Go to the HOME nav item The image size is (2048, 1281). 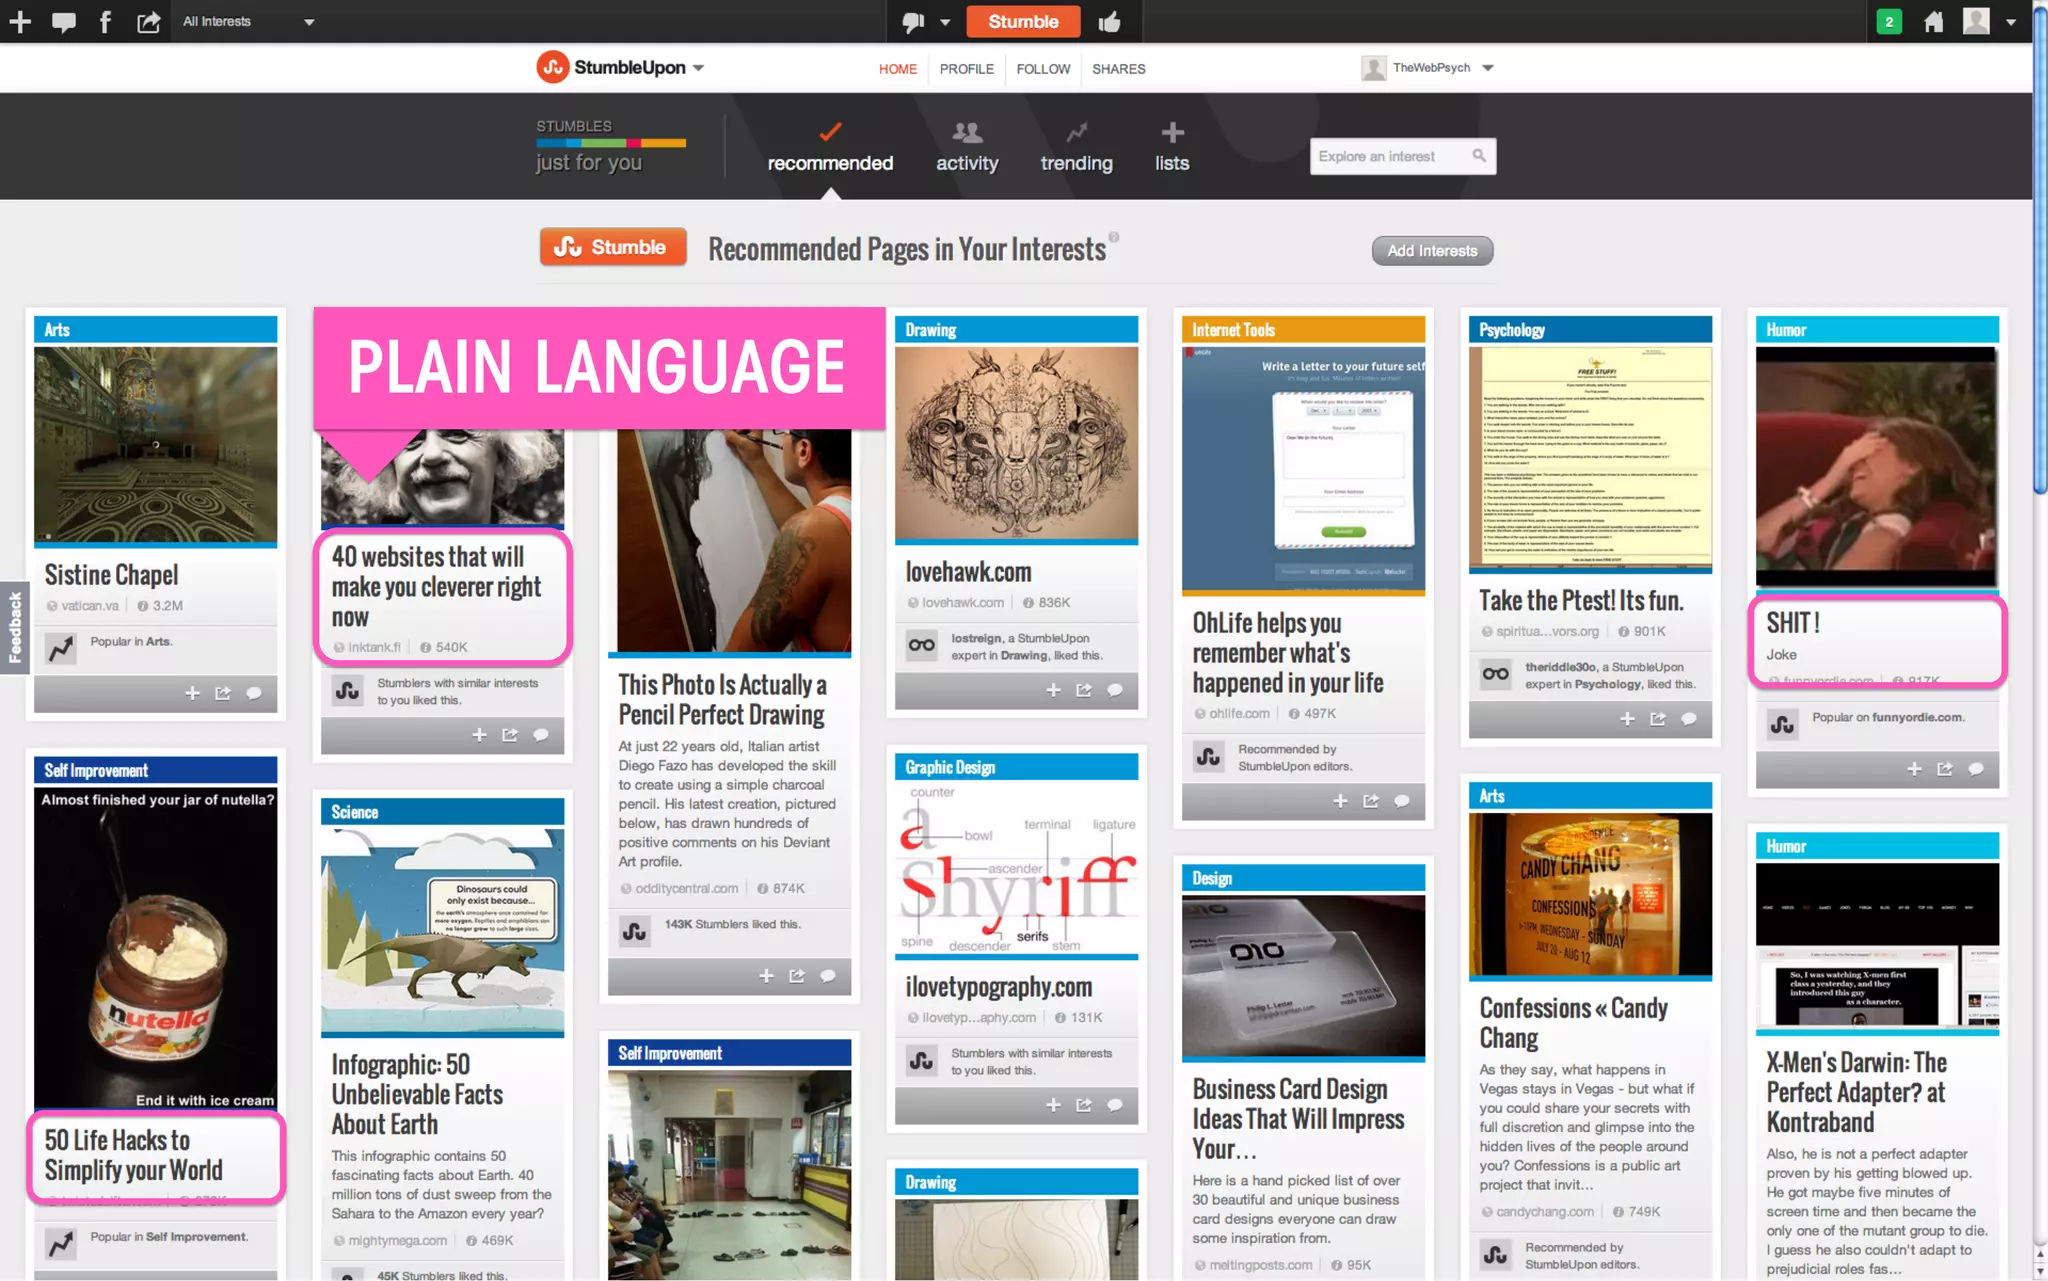point(897,69)
